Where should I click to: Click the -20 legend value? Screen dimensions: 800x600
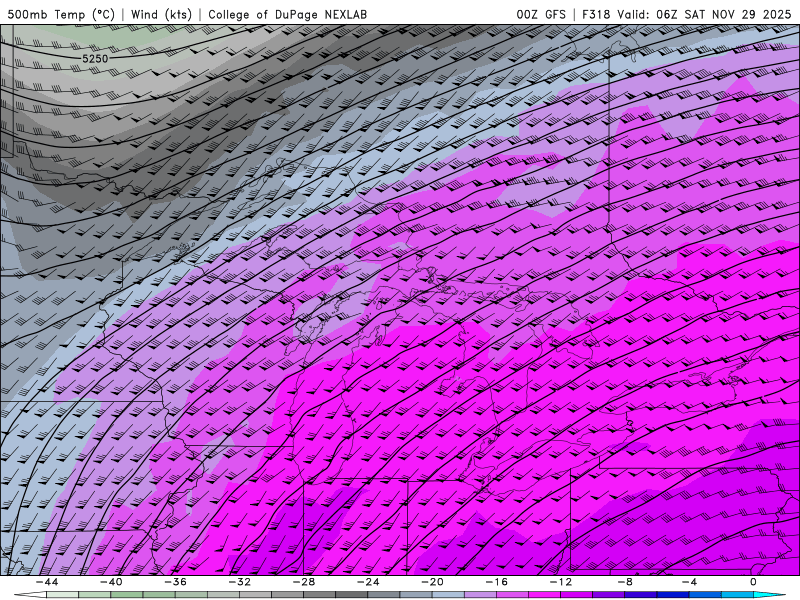tap(433, 582)
